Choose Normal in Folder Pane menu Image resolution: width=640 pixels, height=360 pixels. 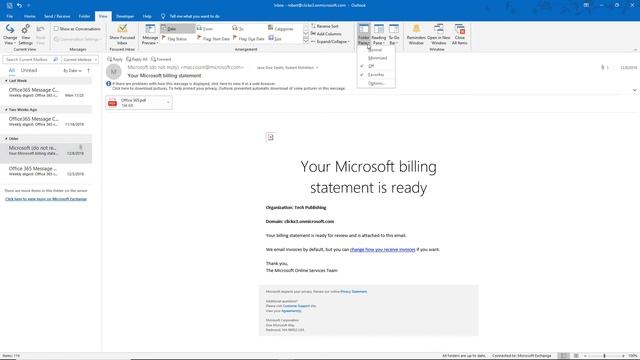click(x=376, y=50)
